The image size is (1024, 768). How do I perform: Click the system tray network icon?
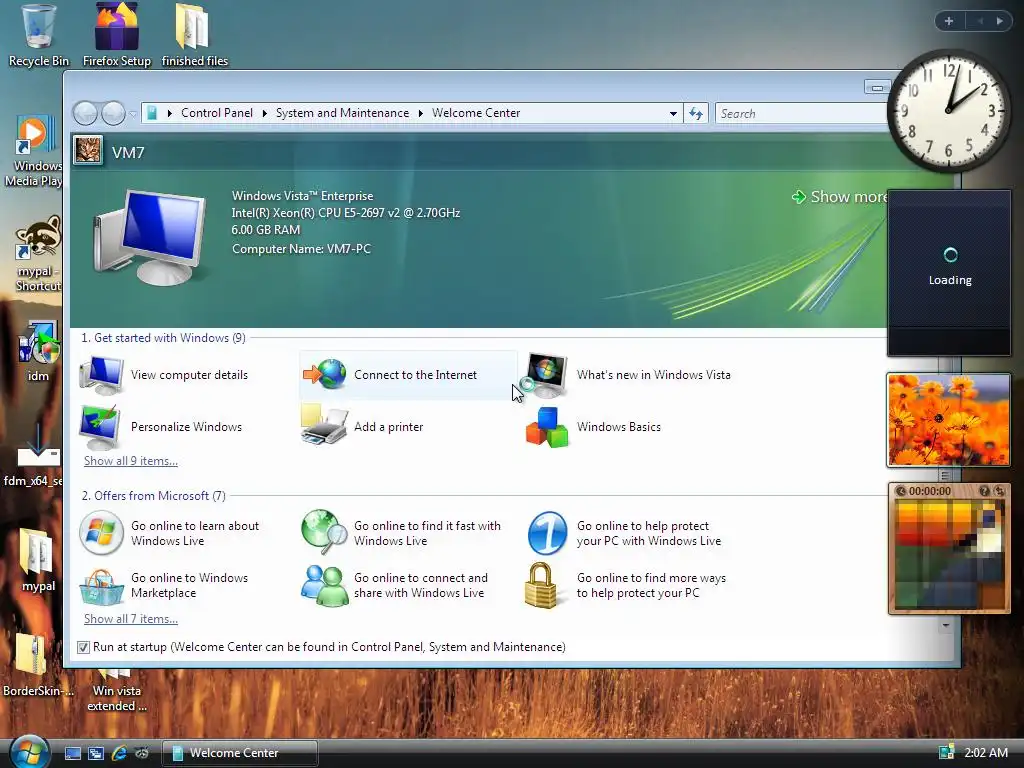click(x=946, y=752)
